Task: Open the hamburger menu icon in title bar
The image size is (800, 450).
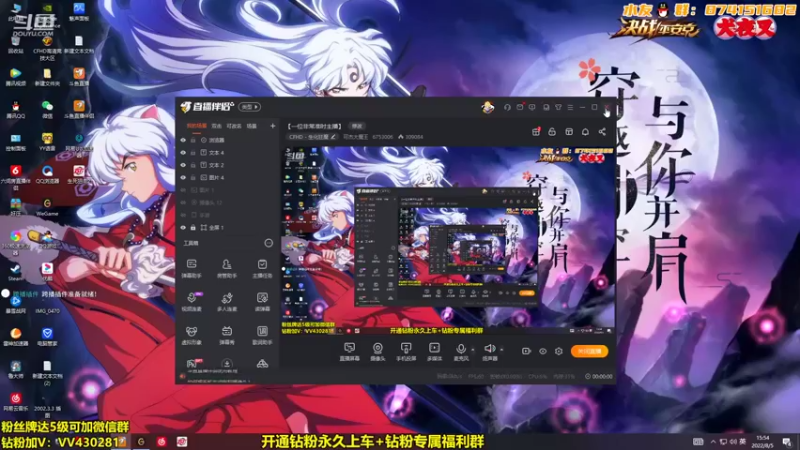Action: pyautogui.click(x=570, y=107)
